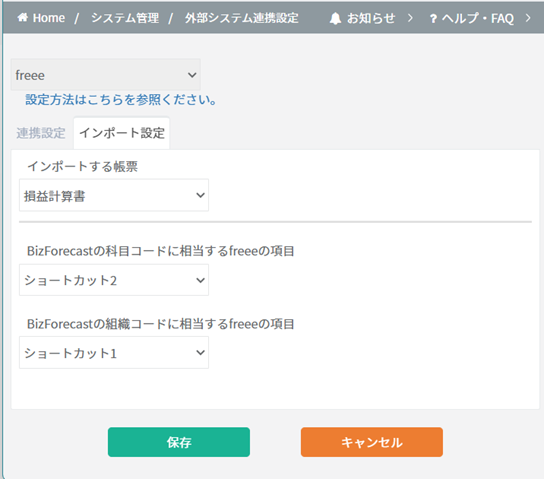544x479 pixels.
Task: Open the ショートカット2 account code dropdown
Action: [114, 280]
